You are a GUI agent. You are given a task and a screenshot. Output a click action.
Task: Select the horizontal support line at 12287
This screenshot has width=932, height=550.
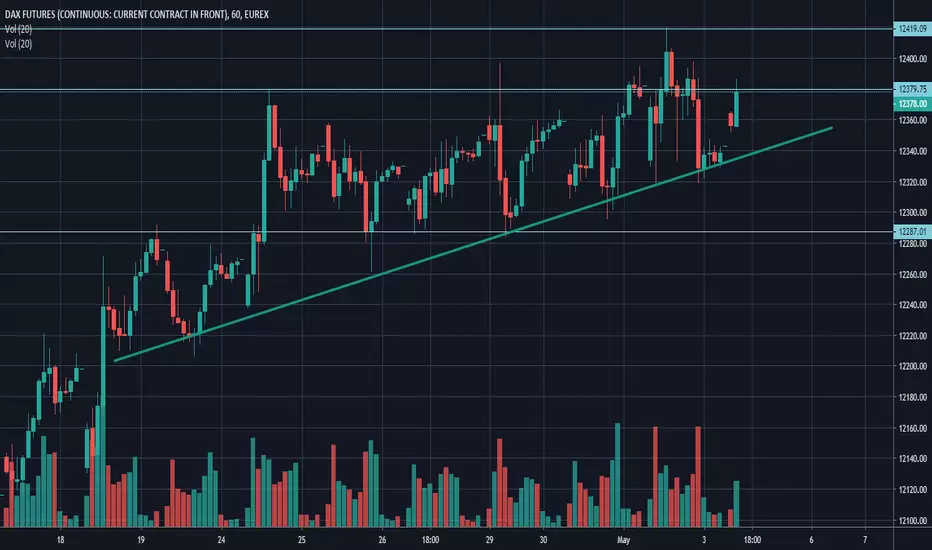click(x=446, y=232)
